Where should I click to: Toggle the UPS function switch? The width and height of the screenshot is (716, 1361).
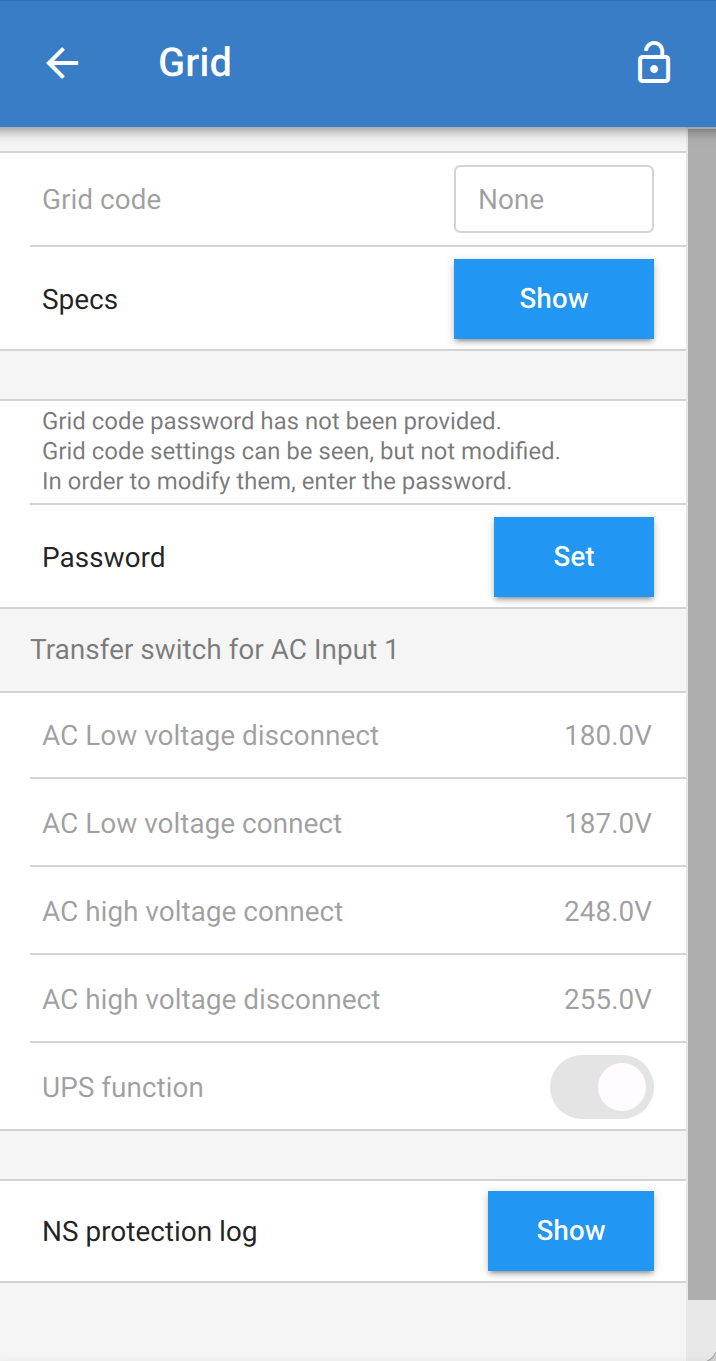point(601,1087)
